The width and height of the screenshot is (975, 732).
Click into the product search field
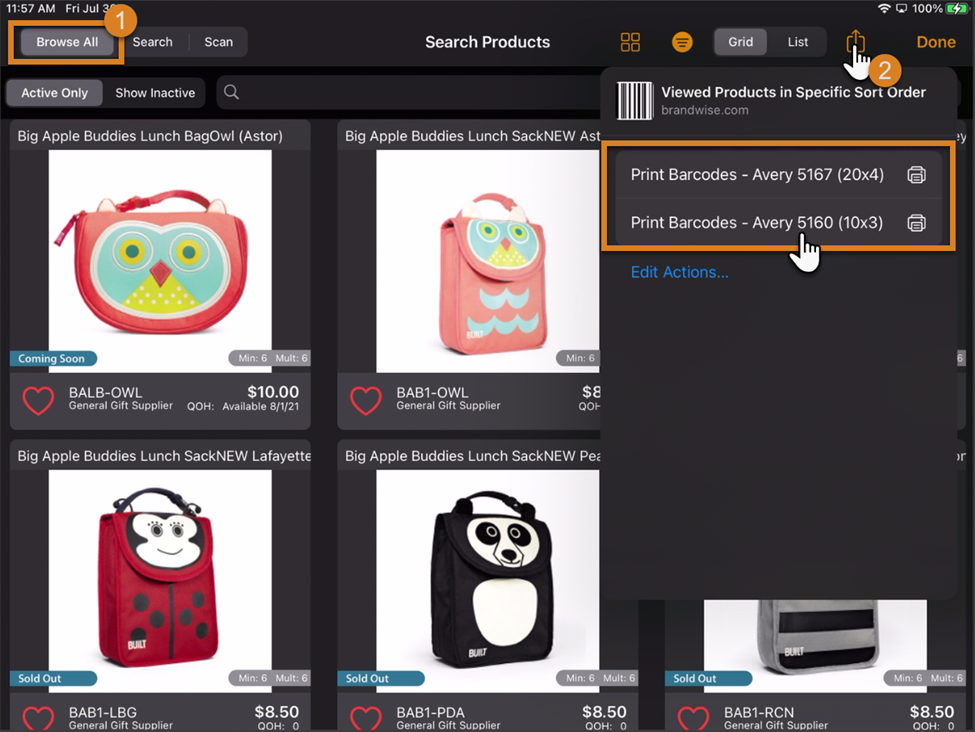[x=409, y=92]
